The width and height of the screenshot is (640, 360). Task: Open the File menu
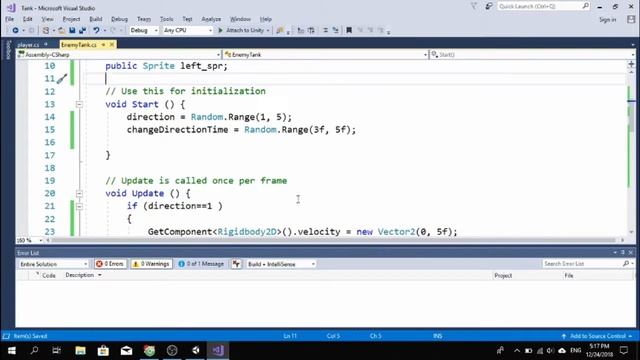tap(10, 19)
